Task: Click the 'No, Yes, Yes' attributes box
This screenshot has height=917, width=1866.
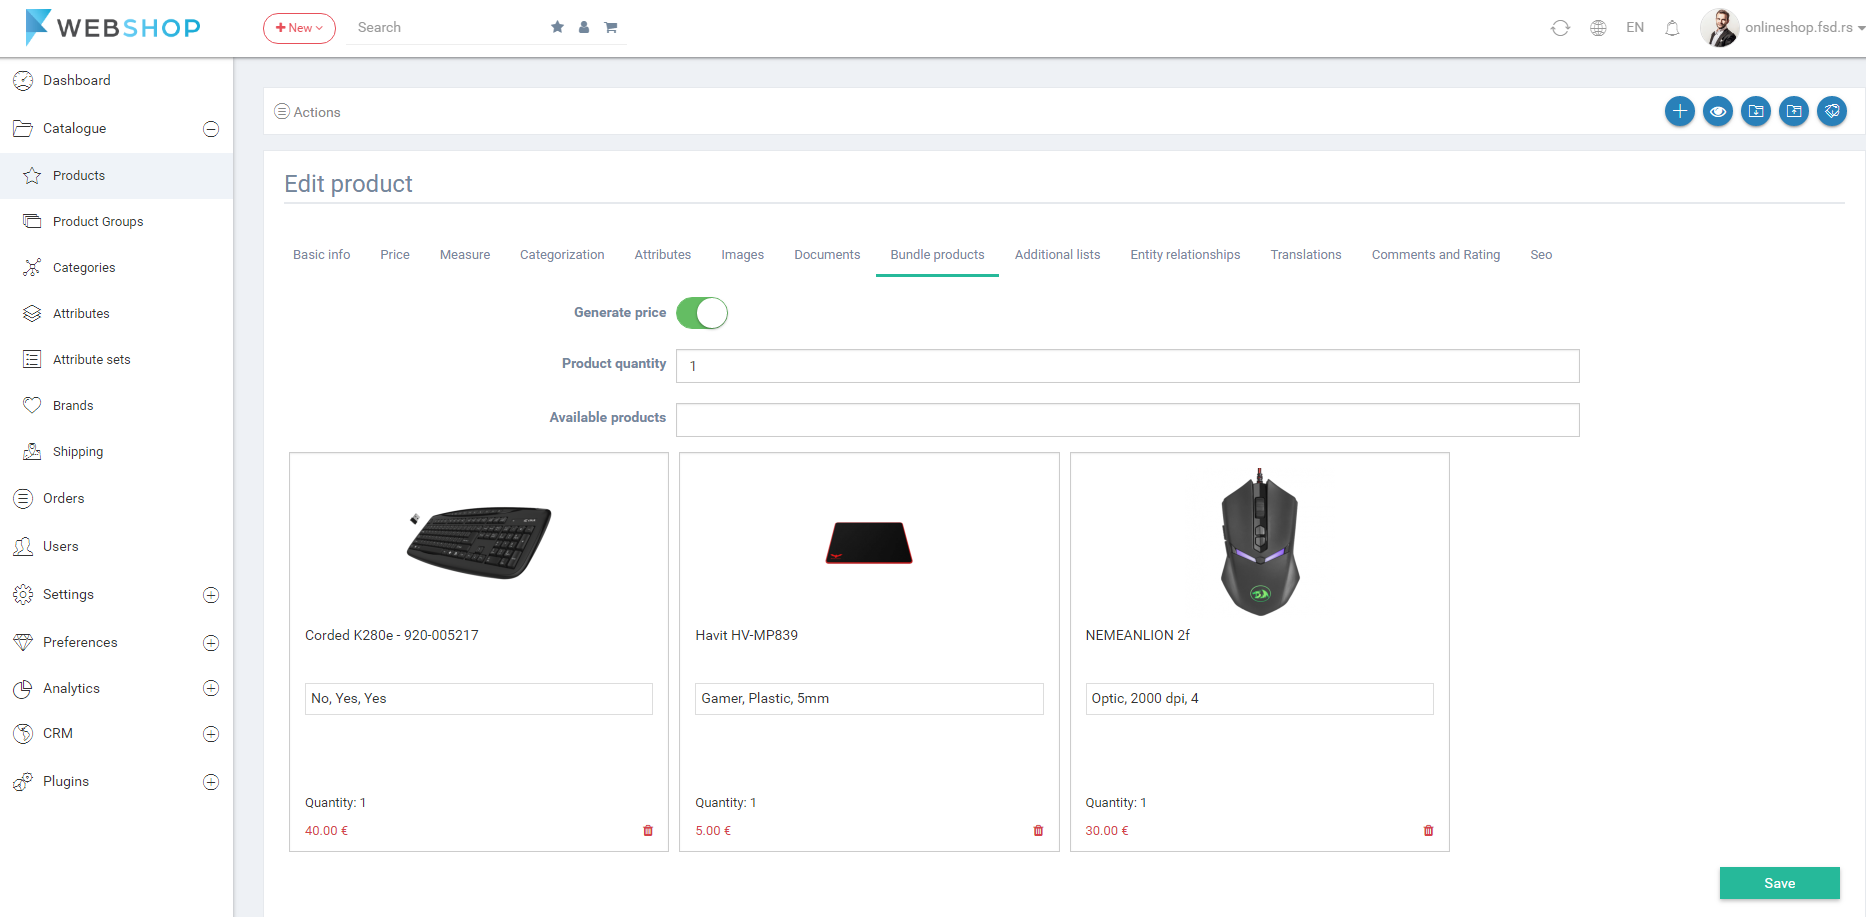Action: (x=479, y=699)
